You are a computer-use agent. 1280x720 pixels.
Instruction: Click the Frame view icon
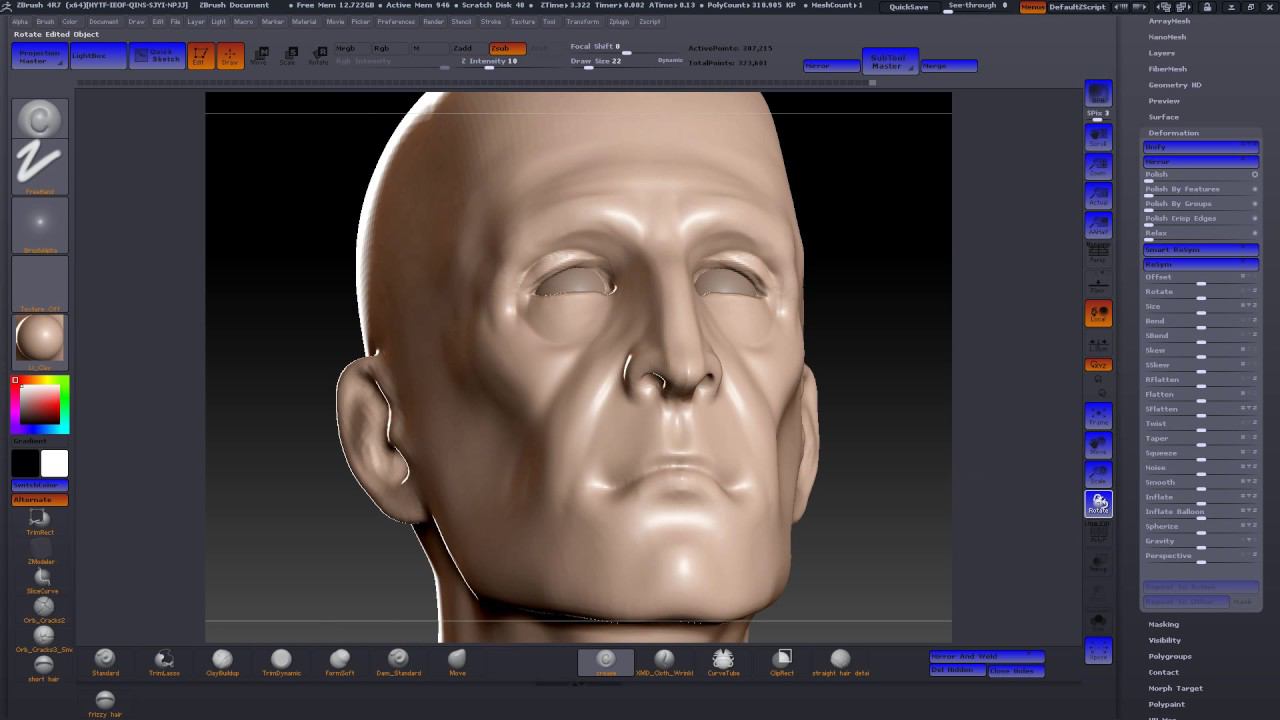click(x=1098, y=416)
